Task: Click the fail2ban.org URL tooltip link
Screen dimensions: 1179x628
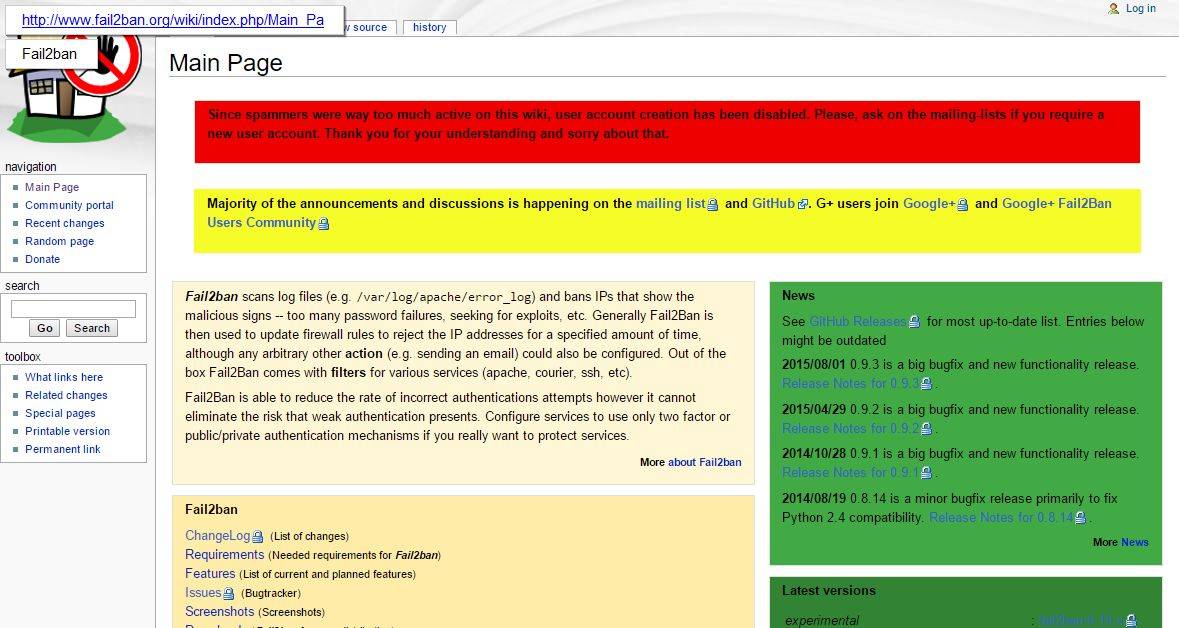Action: 173,20
